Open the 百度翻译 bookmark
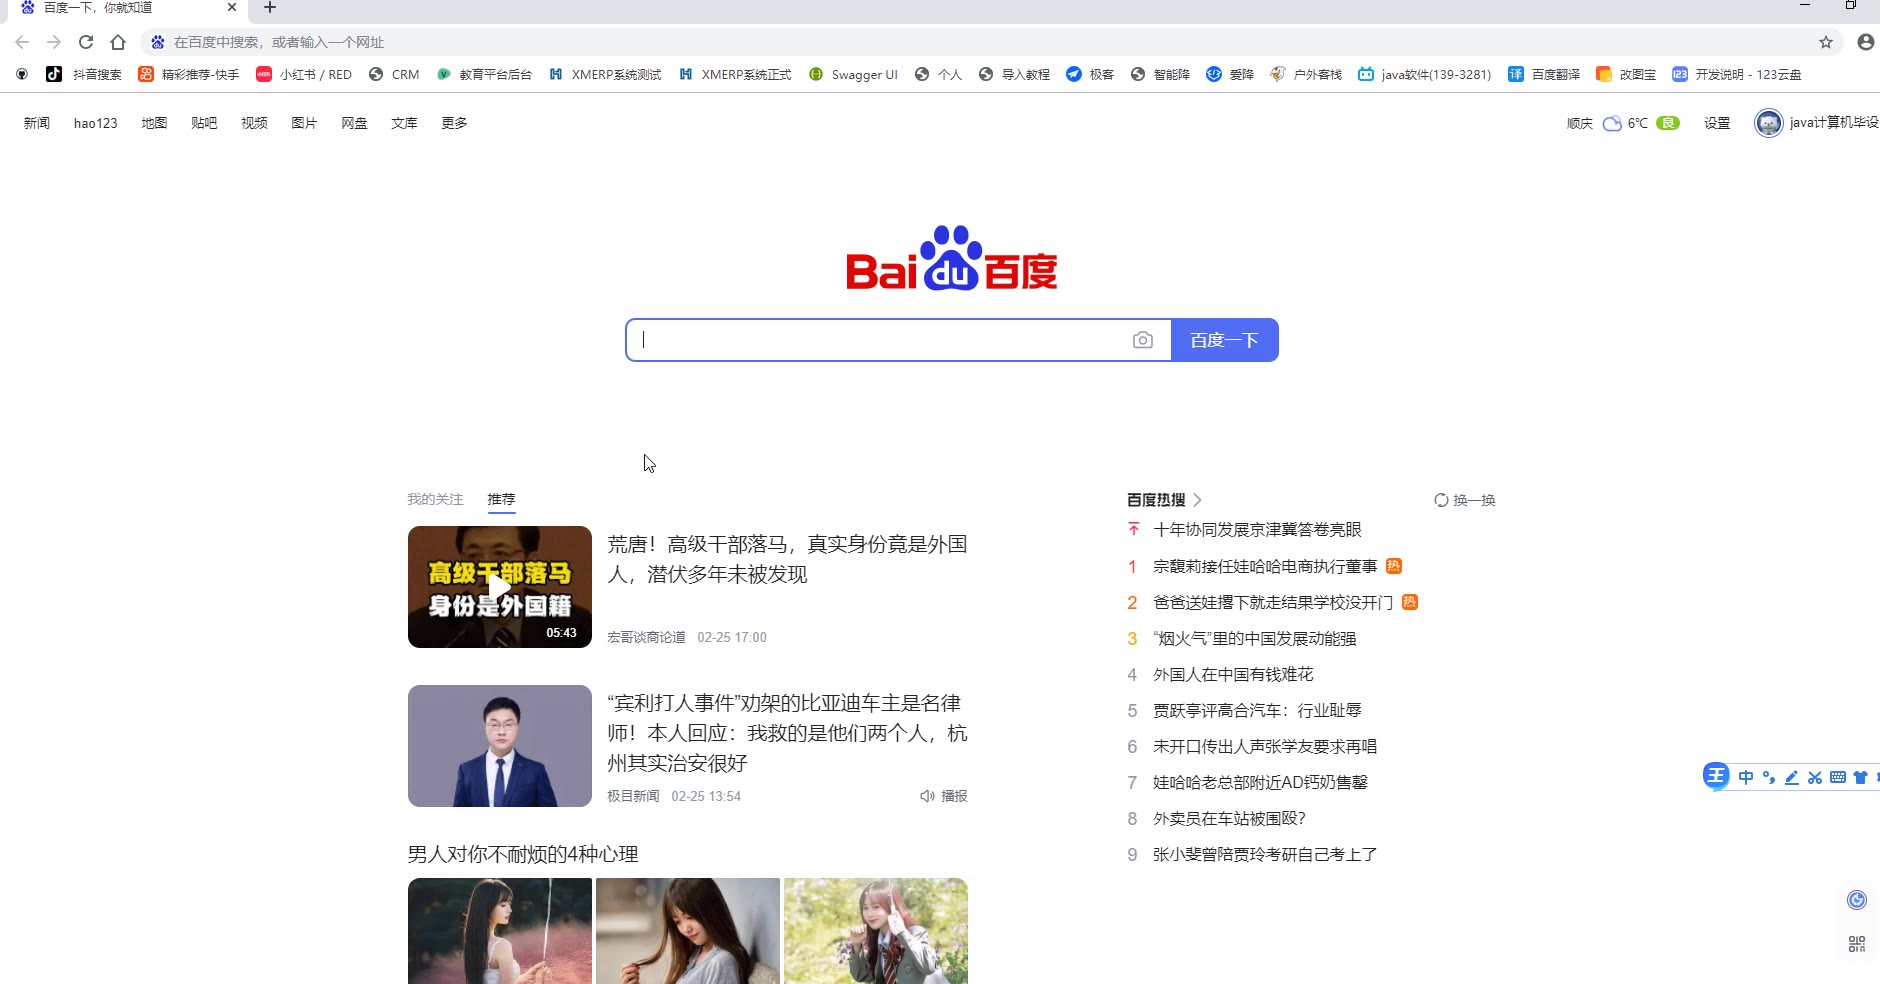1880x984 pixels. pyautogui.click(x=1544, y=74)
